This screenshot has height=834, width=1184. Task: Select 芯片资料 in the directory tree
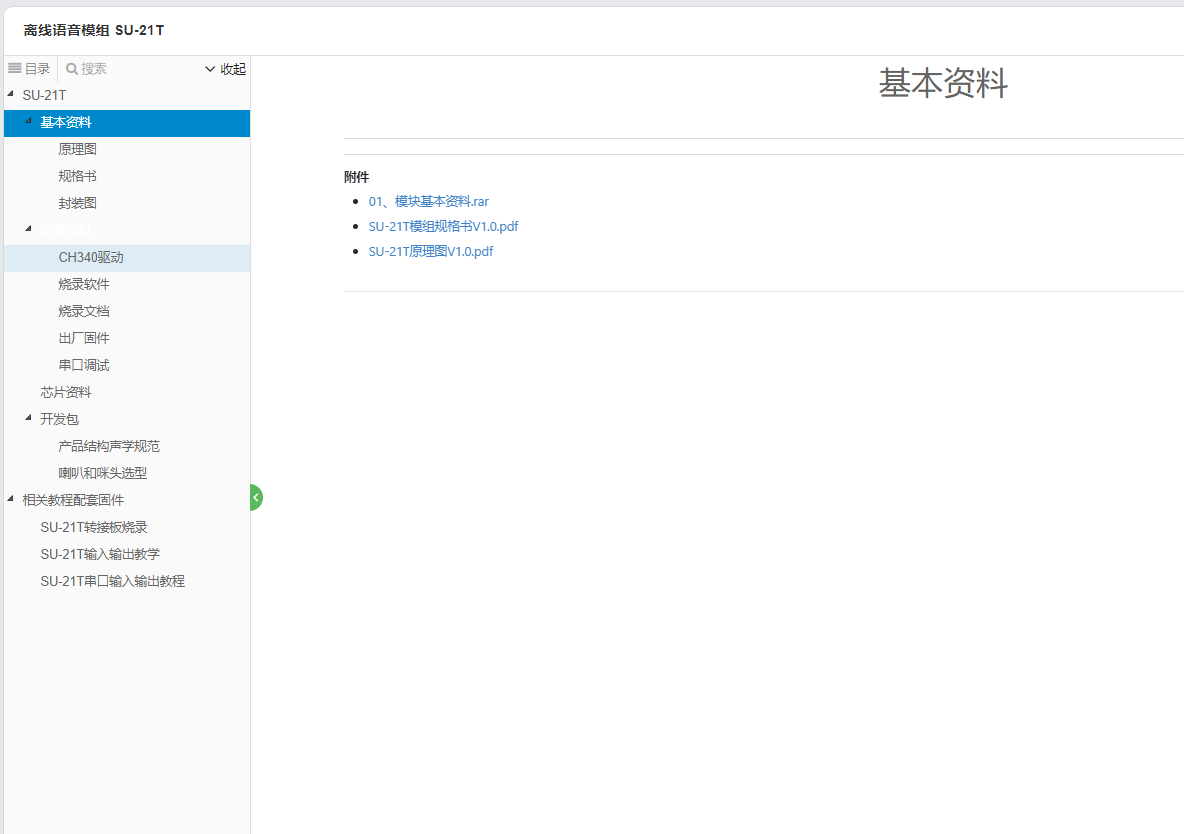(66, 392)
